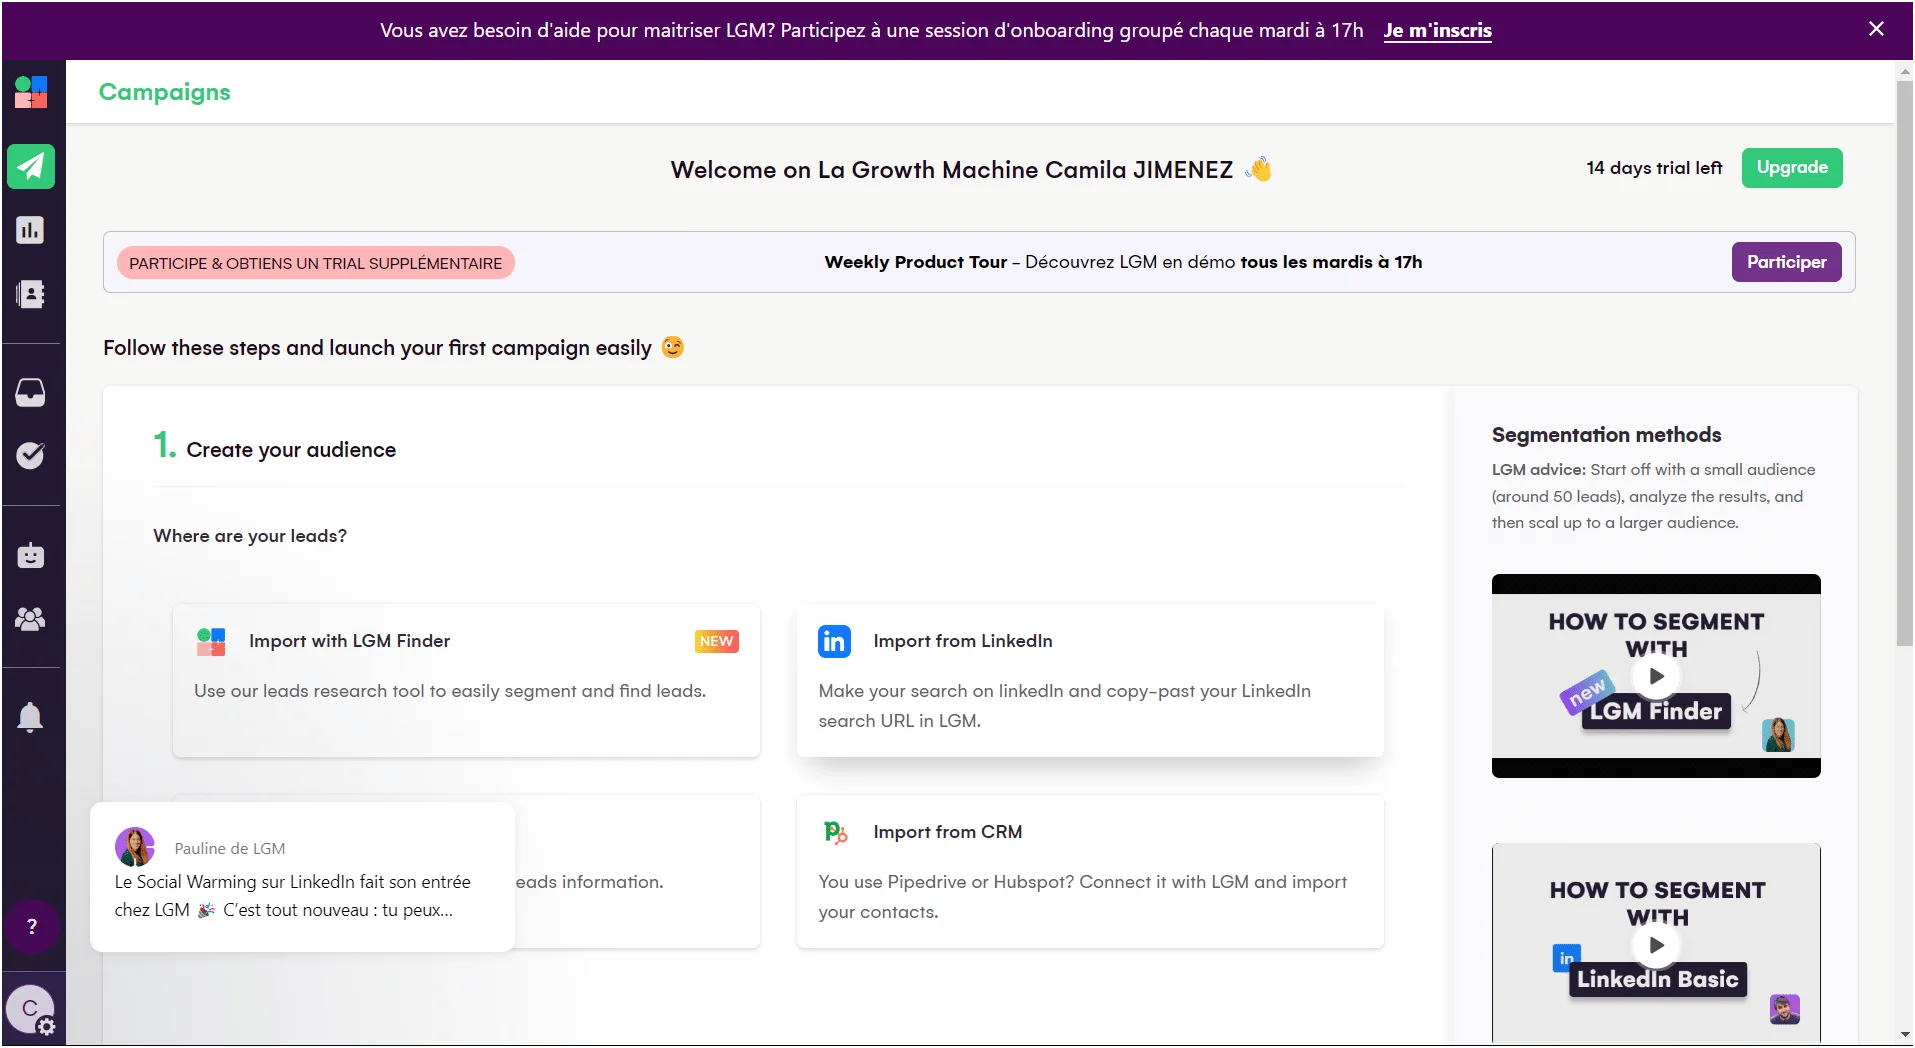
Task: Click the 'Where are your leads?' text
Action: (x=250, y=536)
